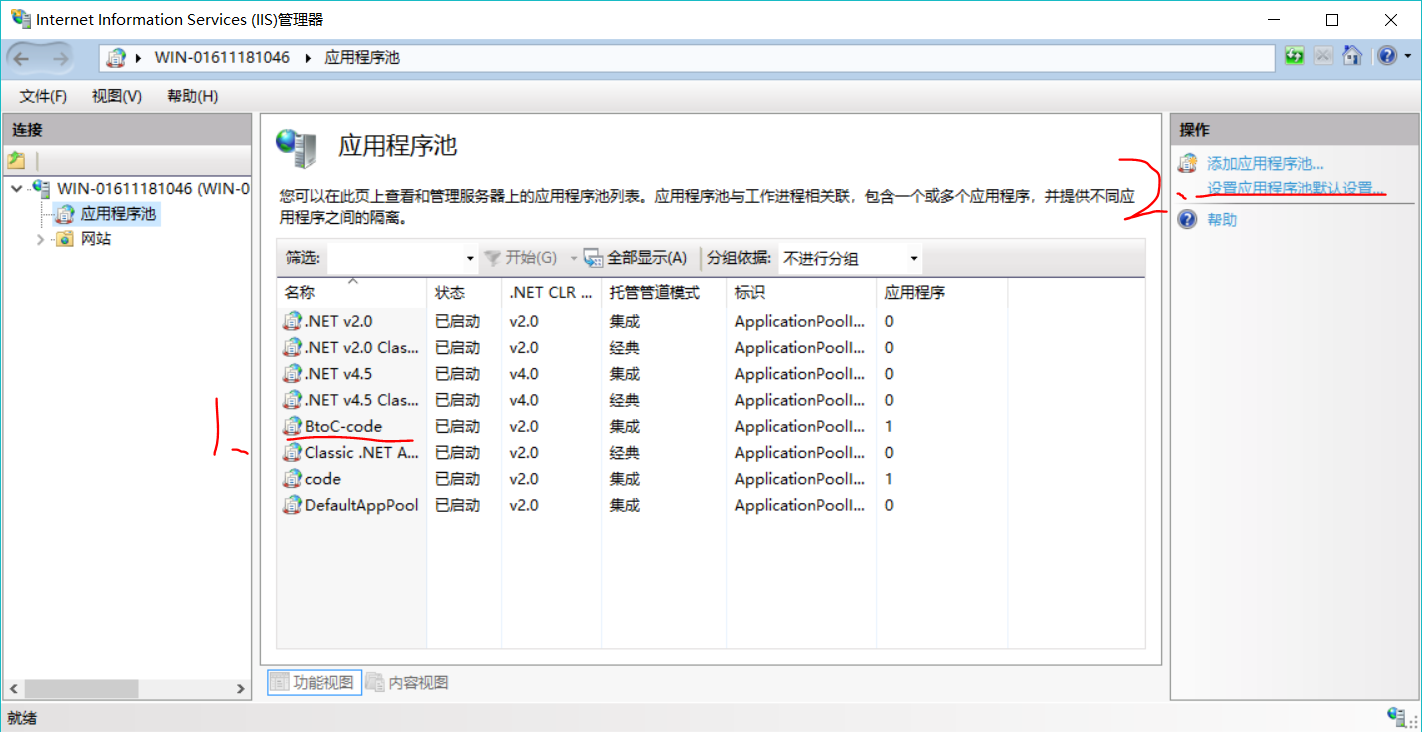Click 应用程序池 in the address bar
The height and width of the screenshot is (732, 1422).
(362, 58)
